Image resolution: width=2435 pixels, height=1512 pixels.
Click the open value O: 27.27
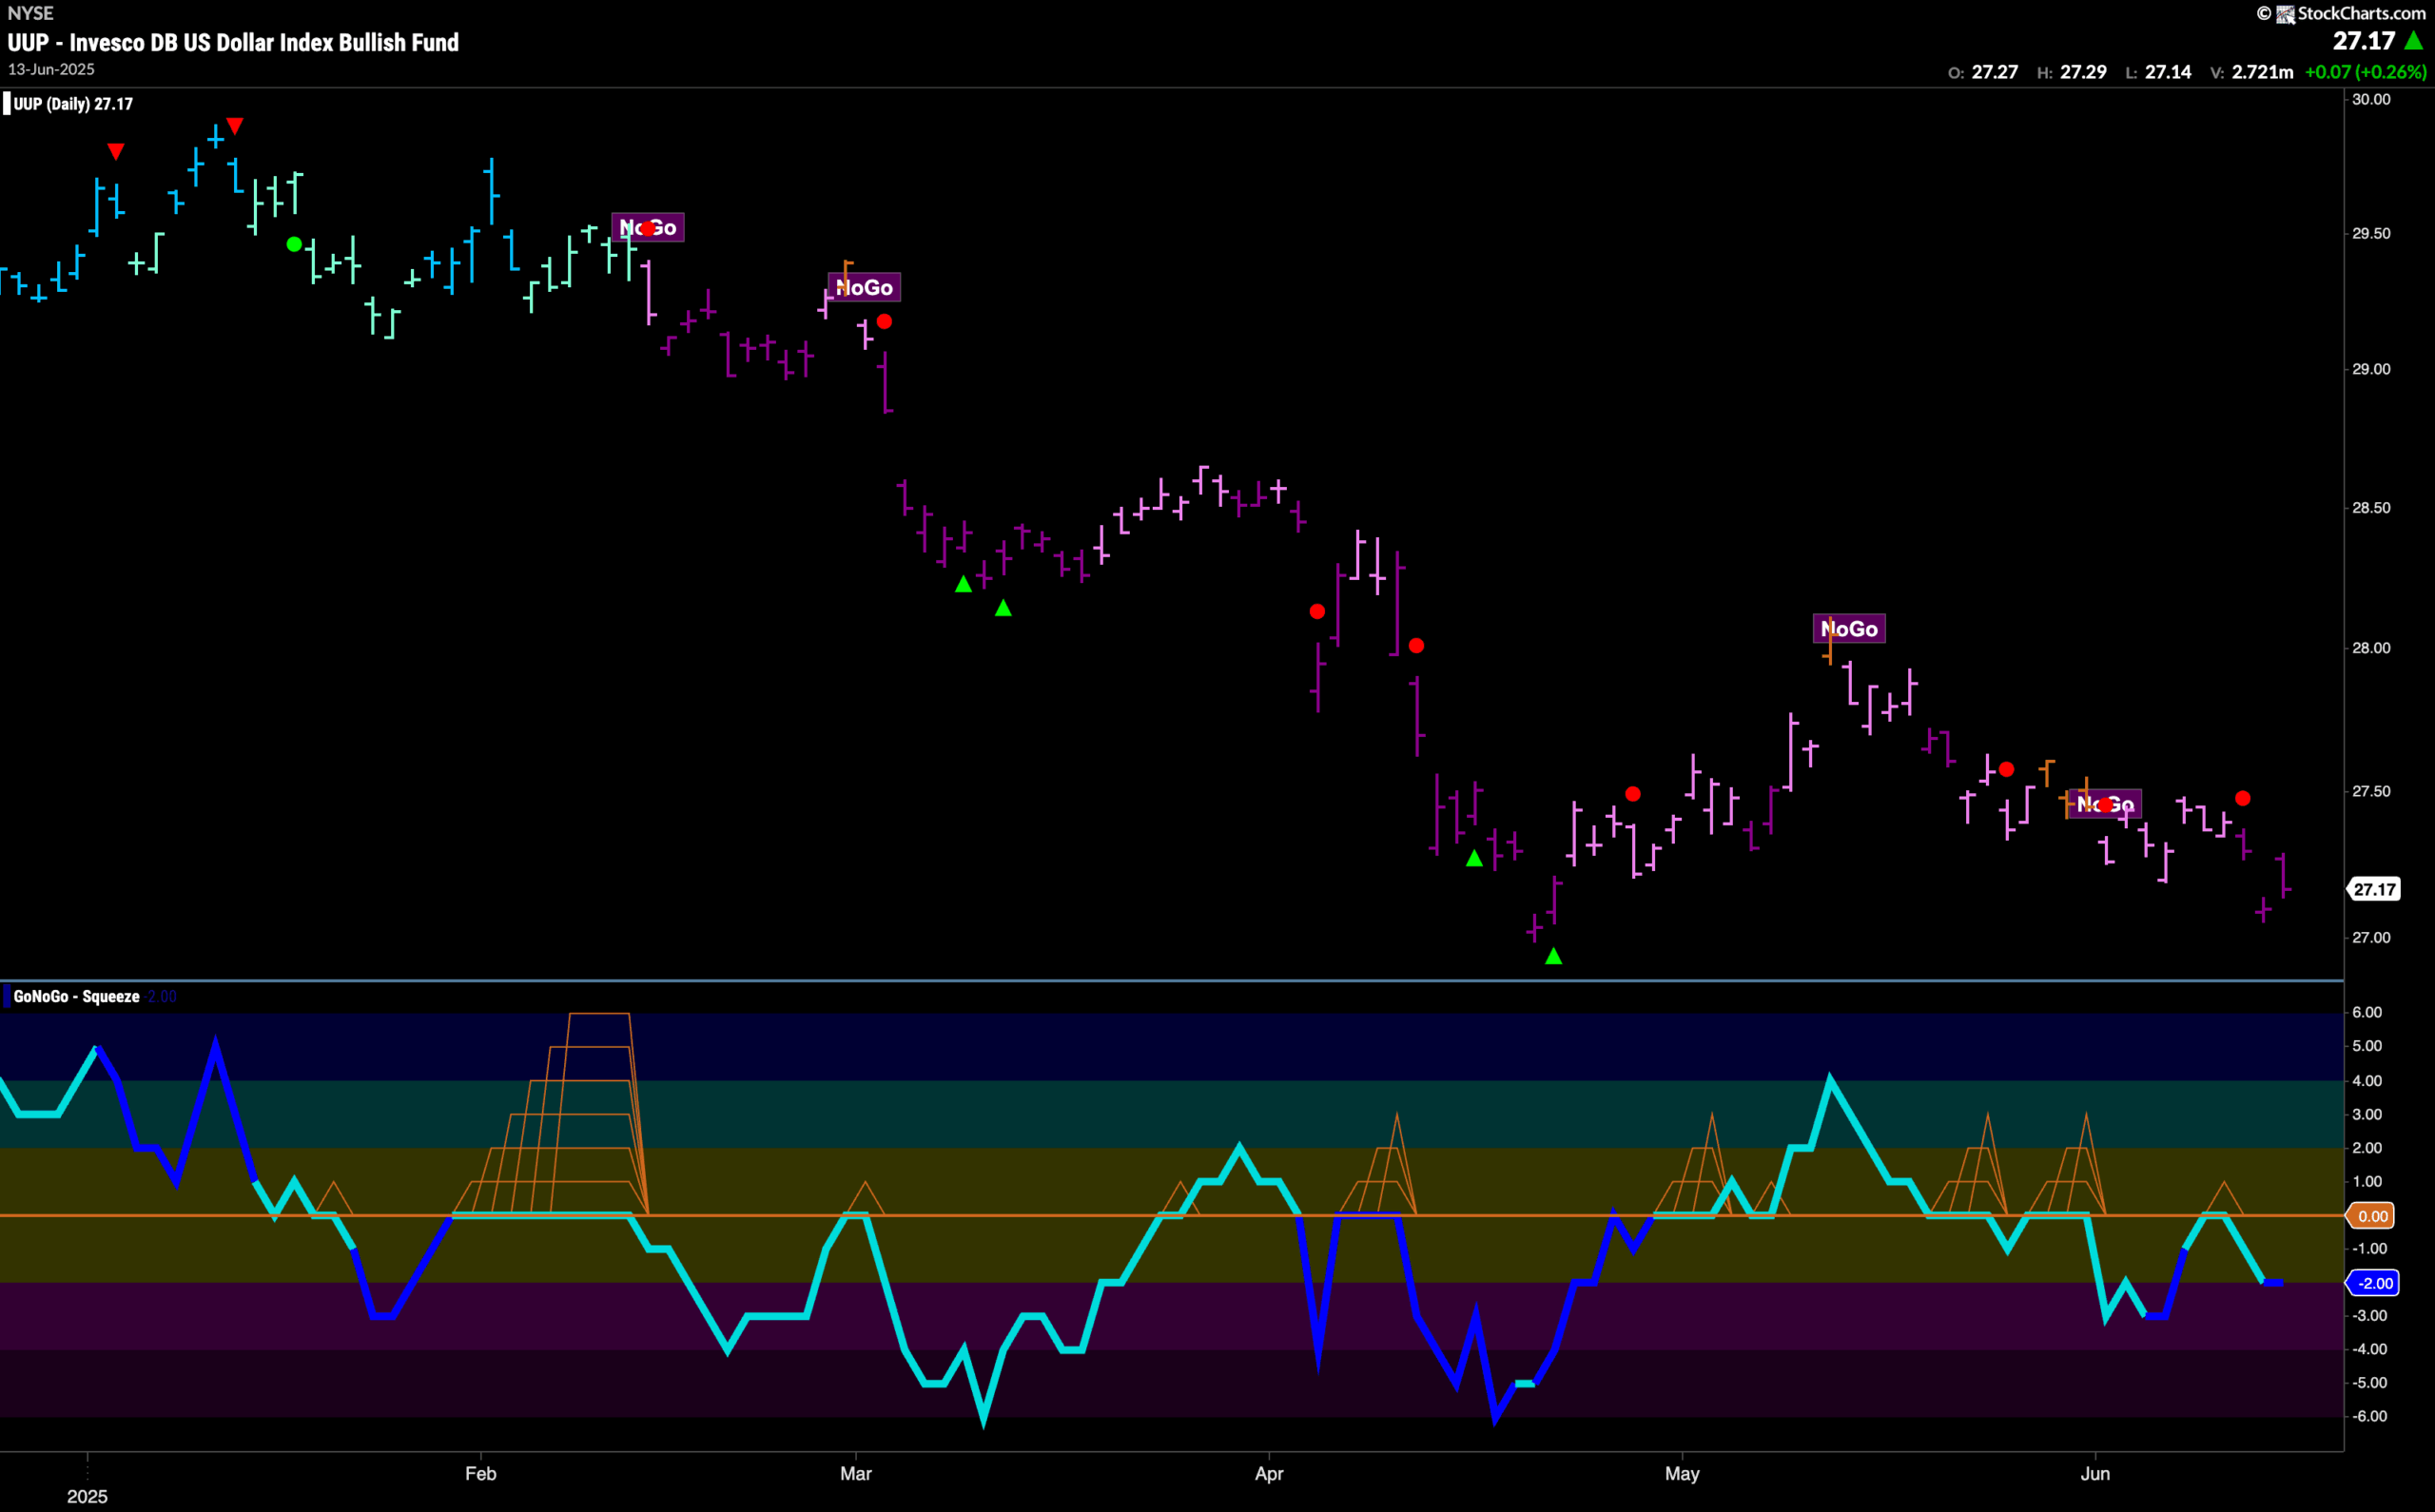click(x=1983, y=72)
